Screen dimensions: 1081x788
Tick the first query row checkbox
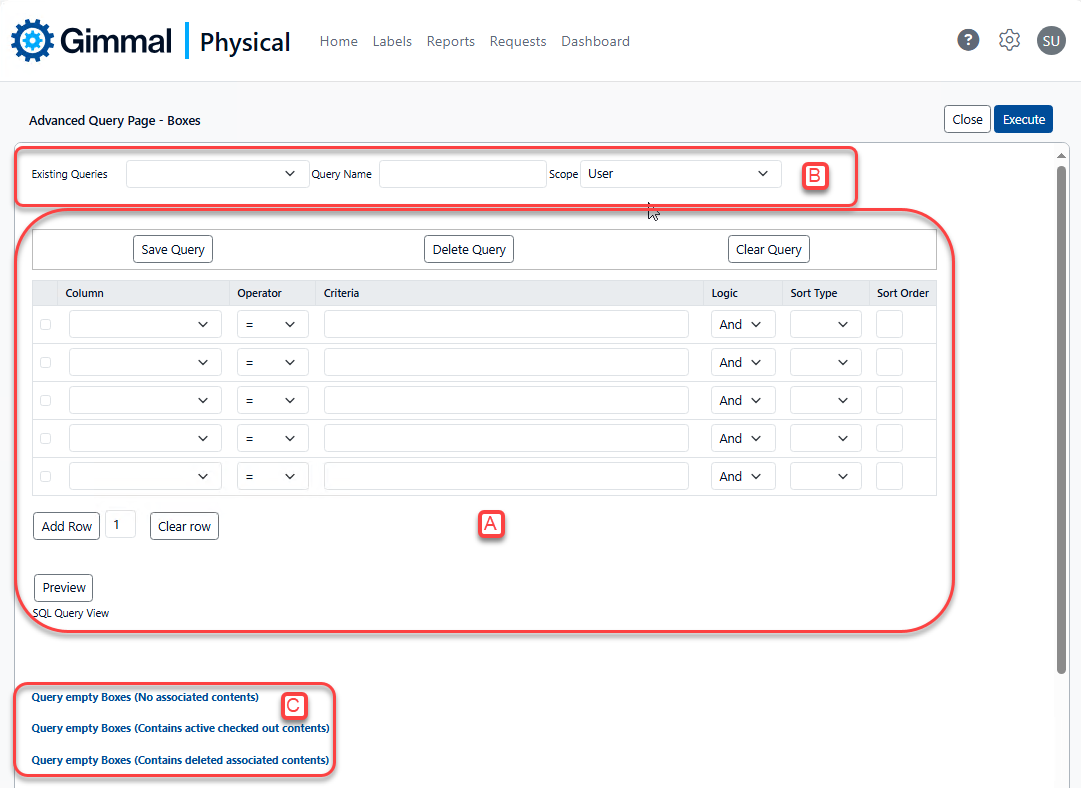tap(45, 324)
